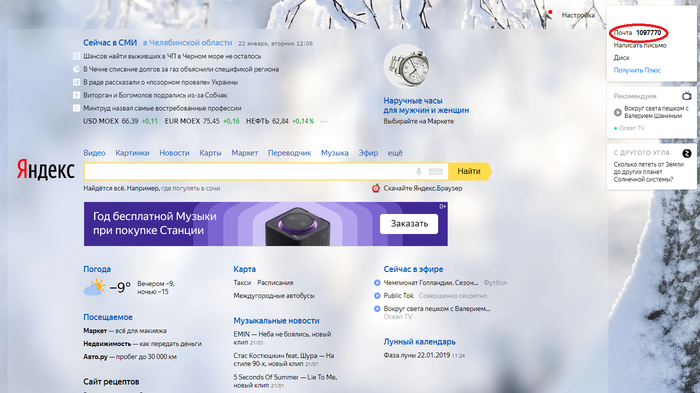This screenshot has width=700, height=393.
Task: Switch news to в Челябинской области
Action: (x=188, y=43)
